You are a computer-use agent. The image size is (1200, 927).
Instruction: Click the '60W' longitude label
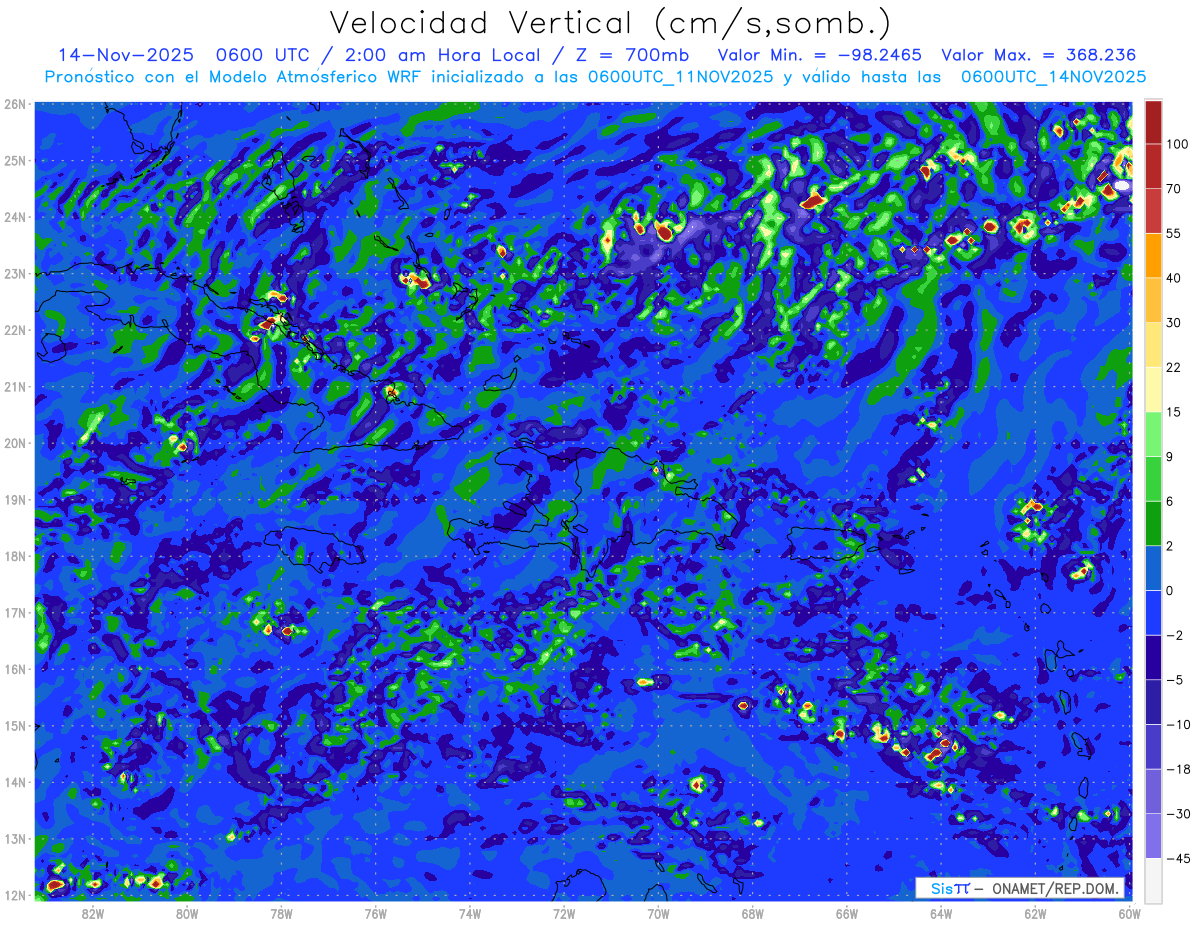1130,913
